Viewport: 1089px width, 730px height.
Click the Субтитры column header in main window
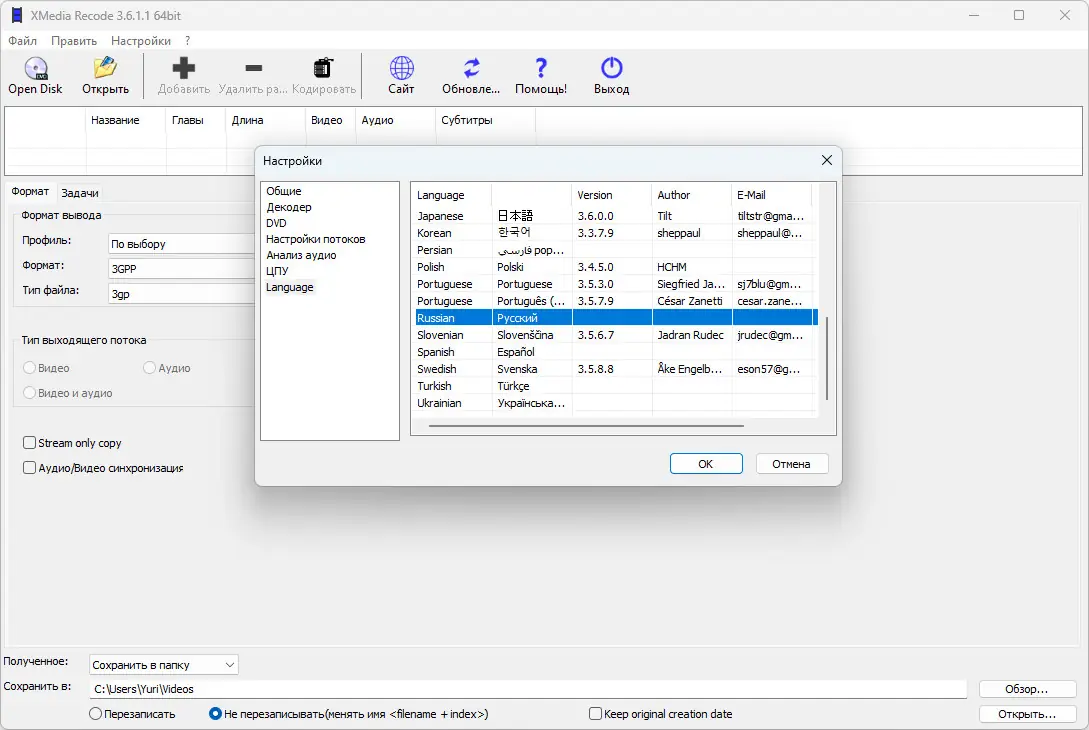coord(485,120)
